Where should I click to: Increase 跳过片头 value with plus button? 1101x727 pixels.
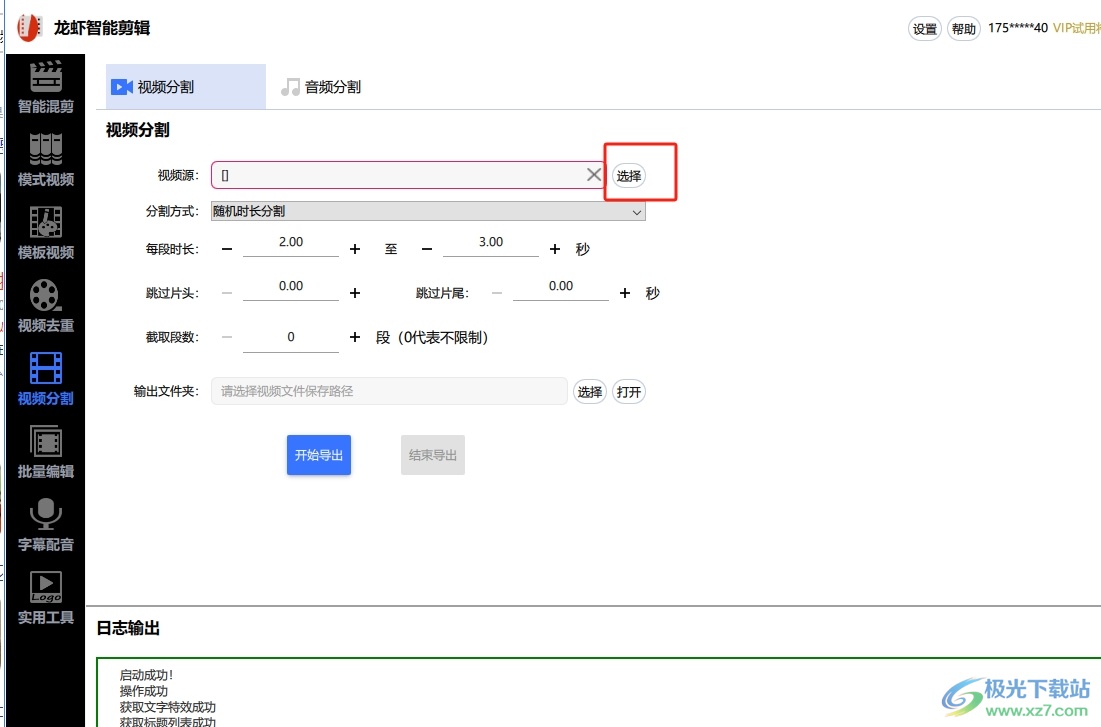pos(355,294)
